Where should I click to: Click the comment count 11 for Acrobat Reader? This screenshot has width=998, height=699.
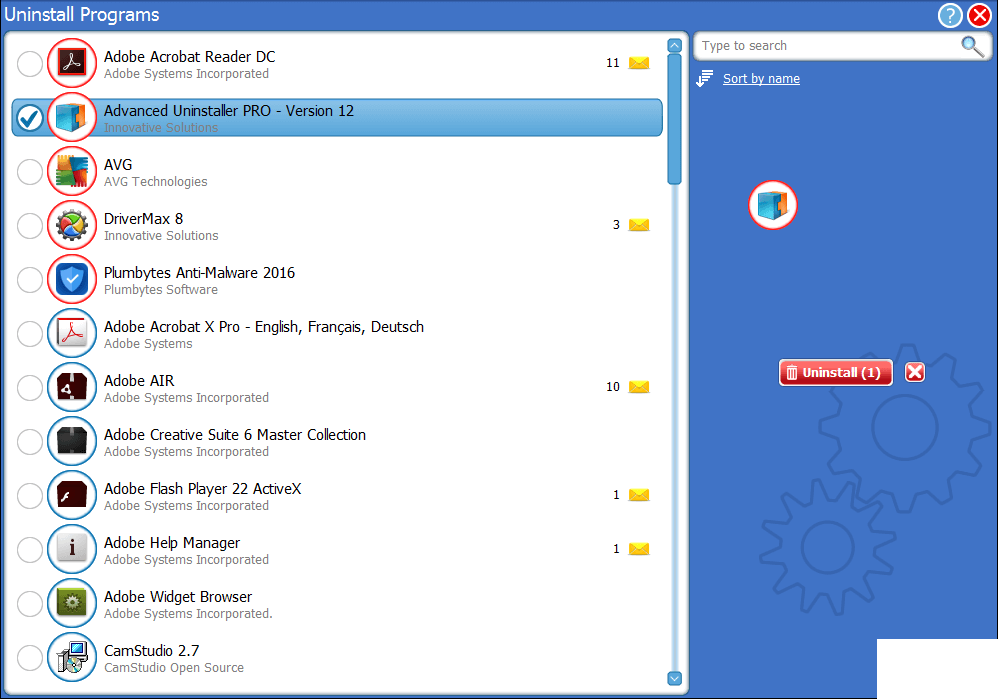coord(613,63)
